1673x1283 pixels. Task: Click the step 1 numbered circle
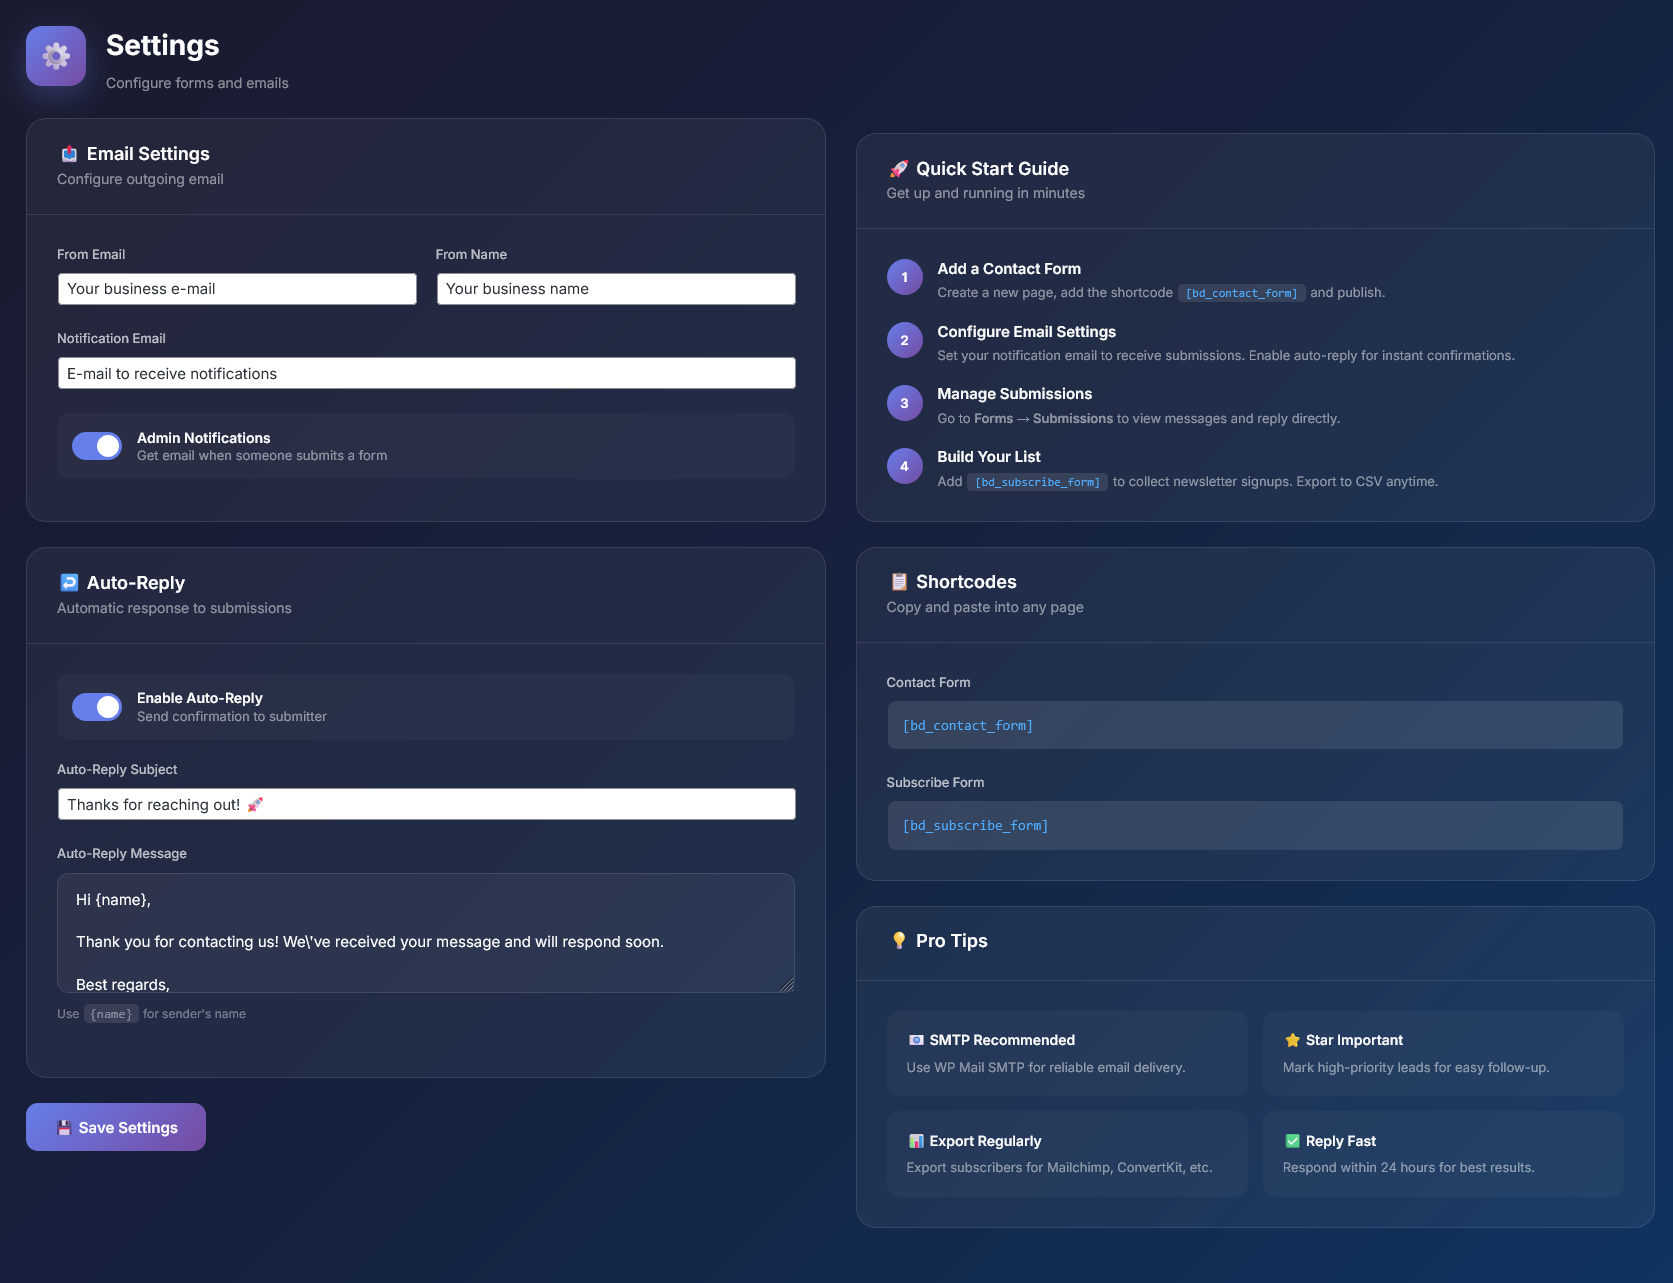pos(904,278)
